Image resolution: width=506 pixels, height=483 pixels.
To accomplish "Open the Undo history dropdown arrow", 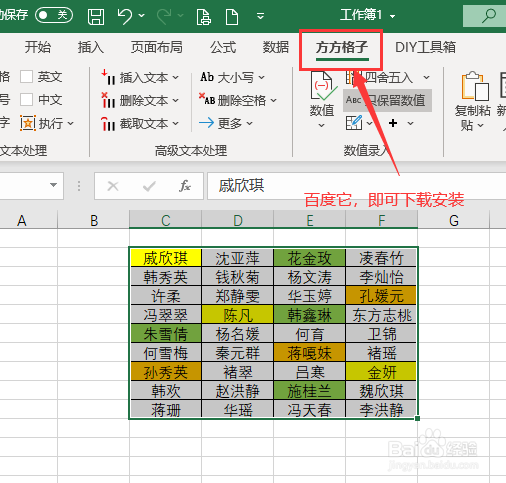I will (142, 15).
